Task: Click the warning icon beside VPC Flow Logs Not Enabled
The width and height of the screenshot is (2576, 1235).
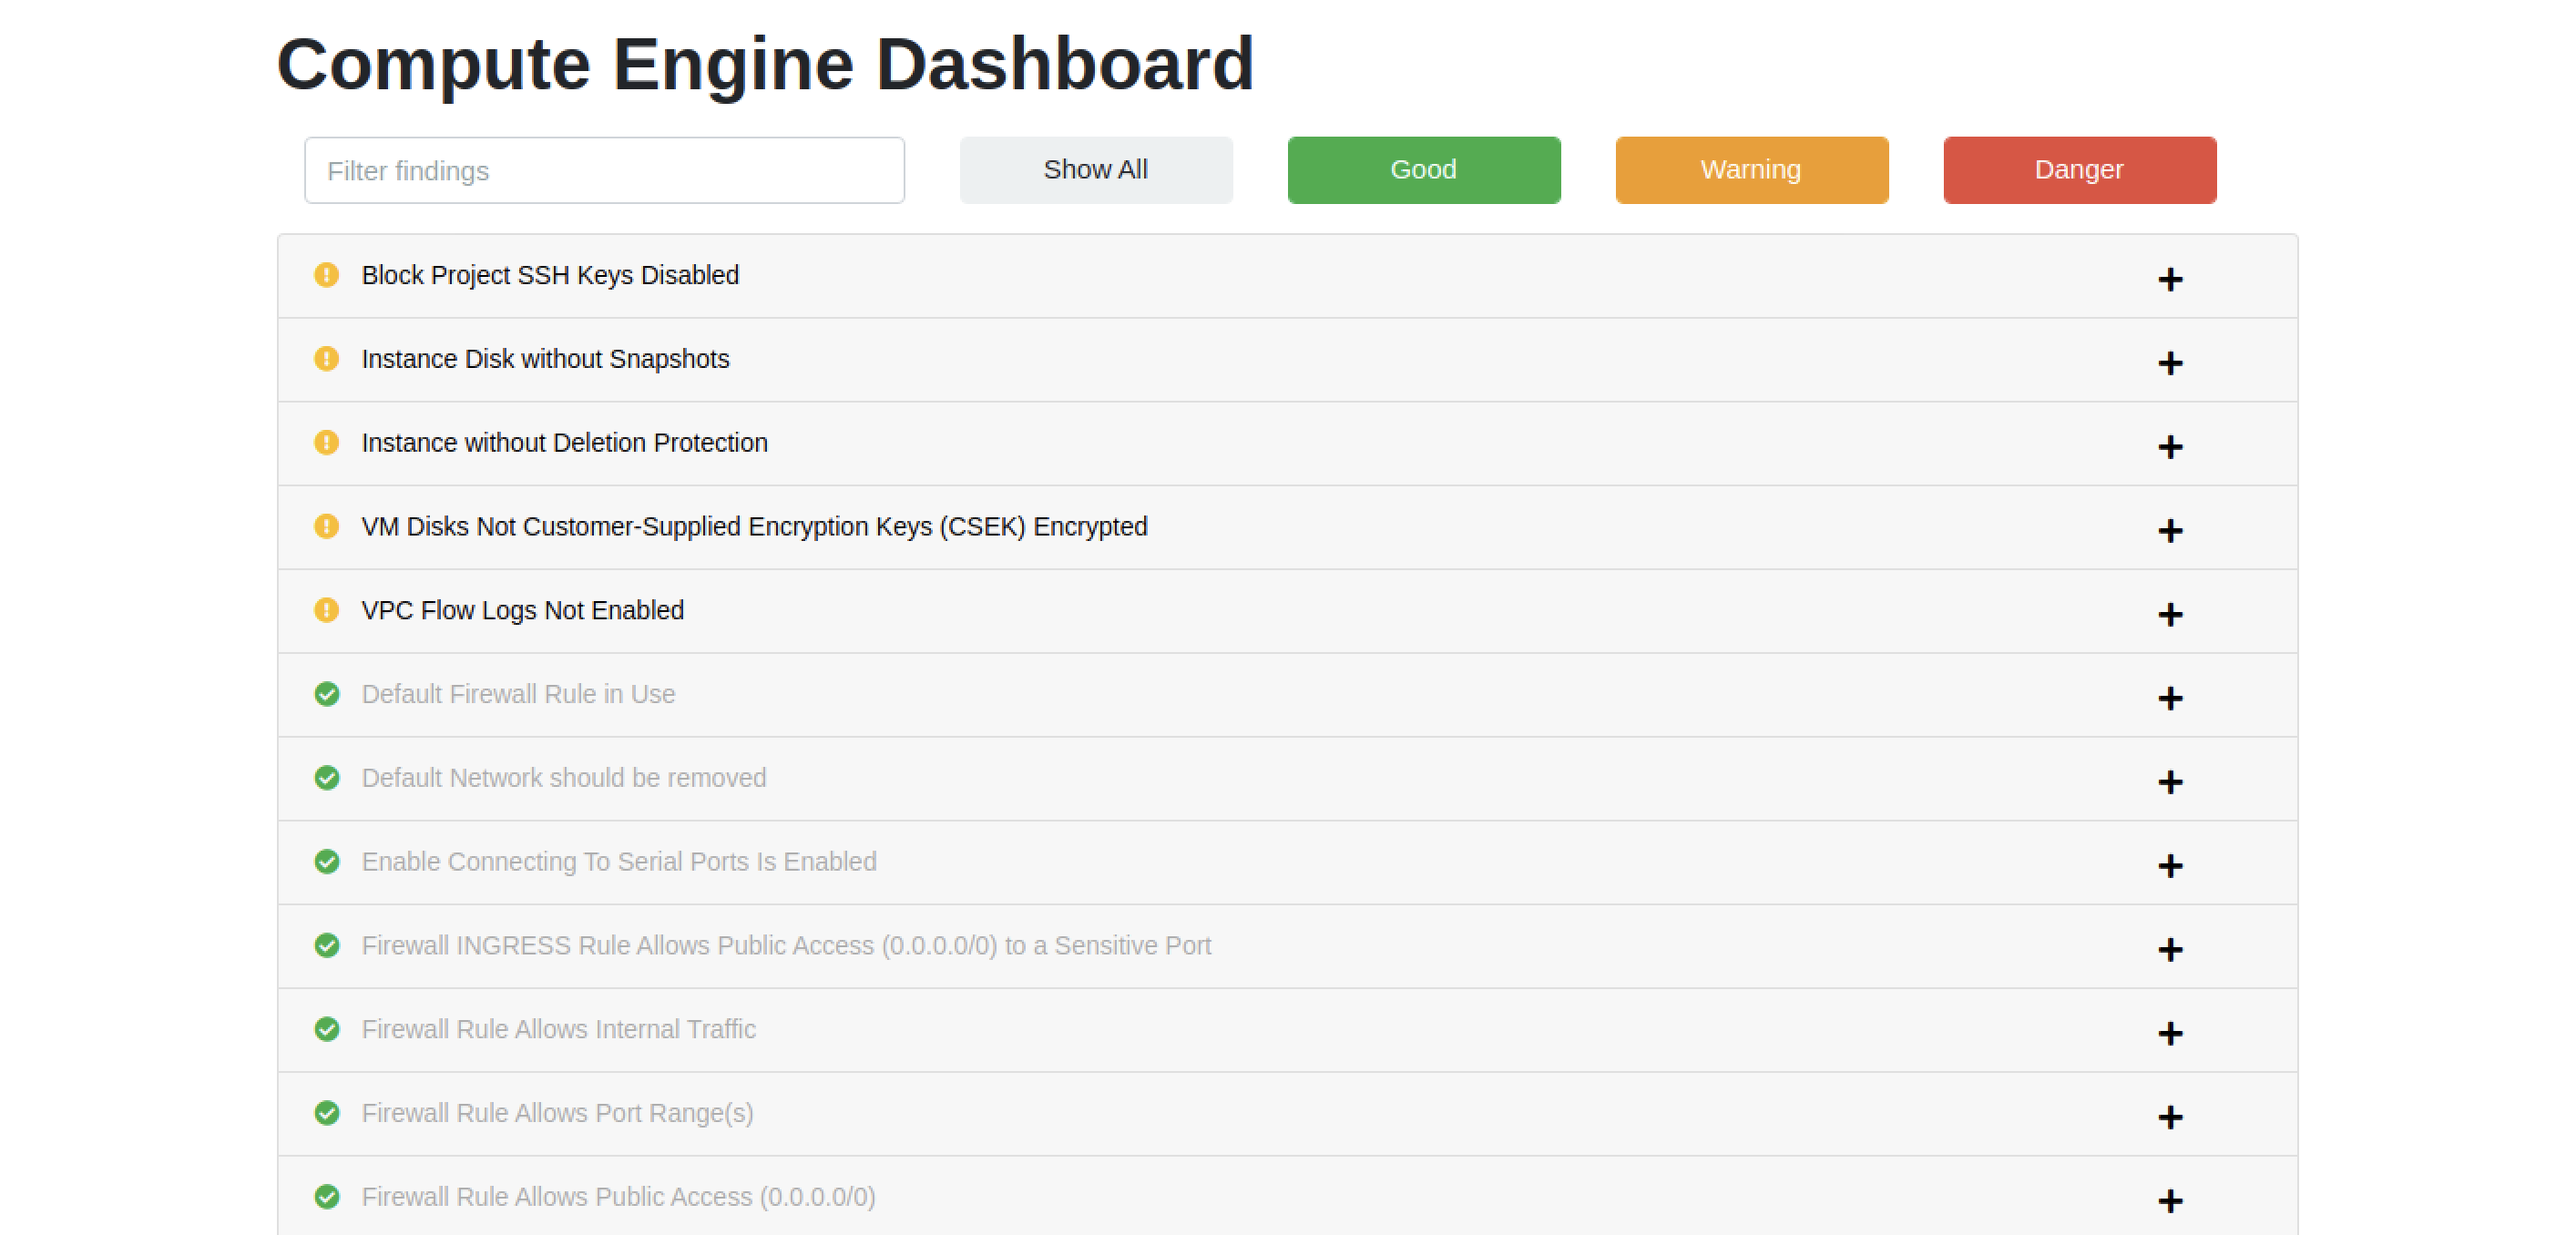Action: (x=327, y=610)
